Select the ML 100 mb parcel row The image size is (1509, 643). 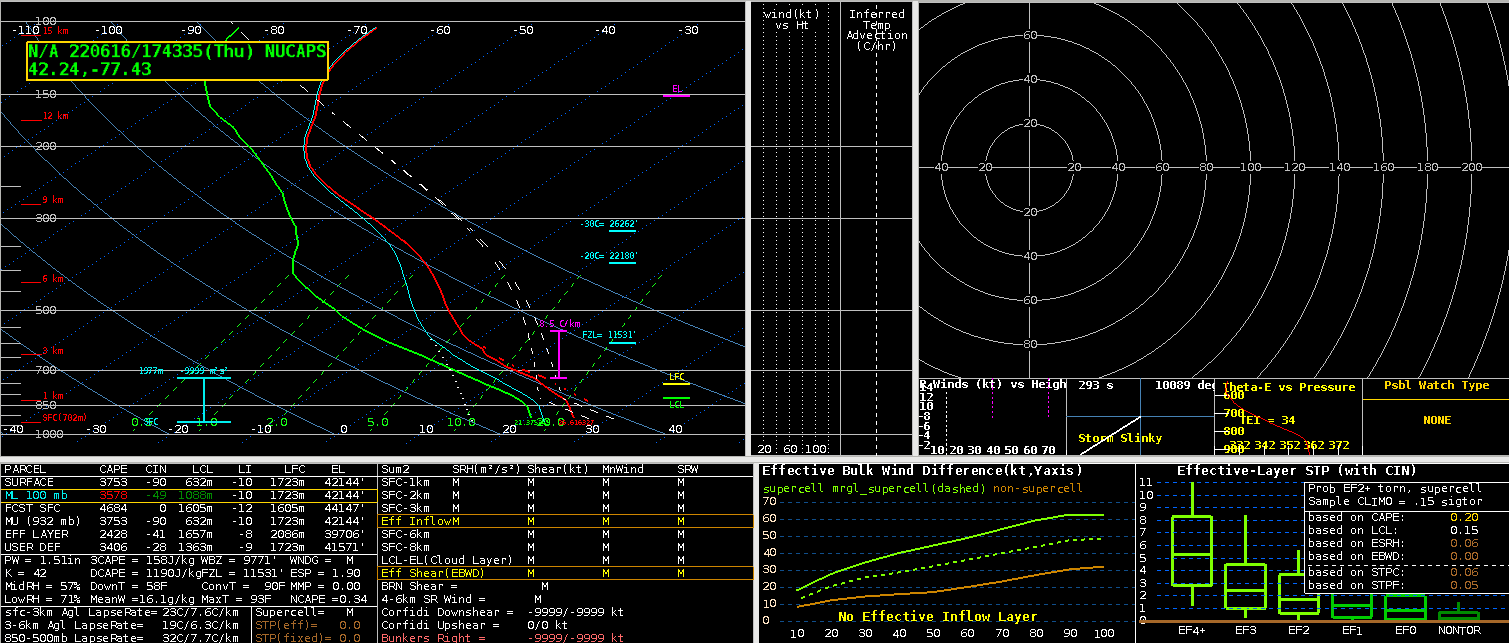(x=188, y=495)
